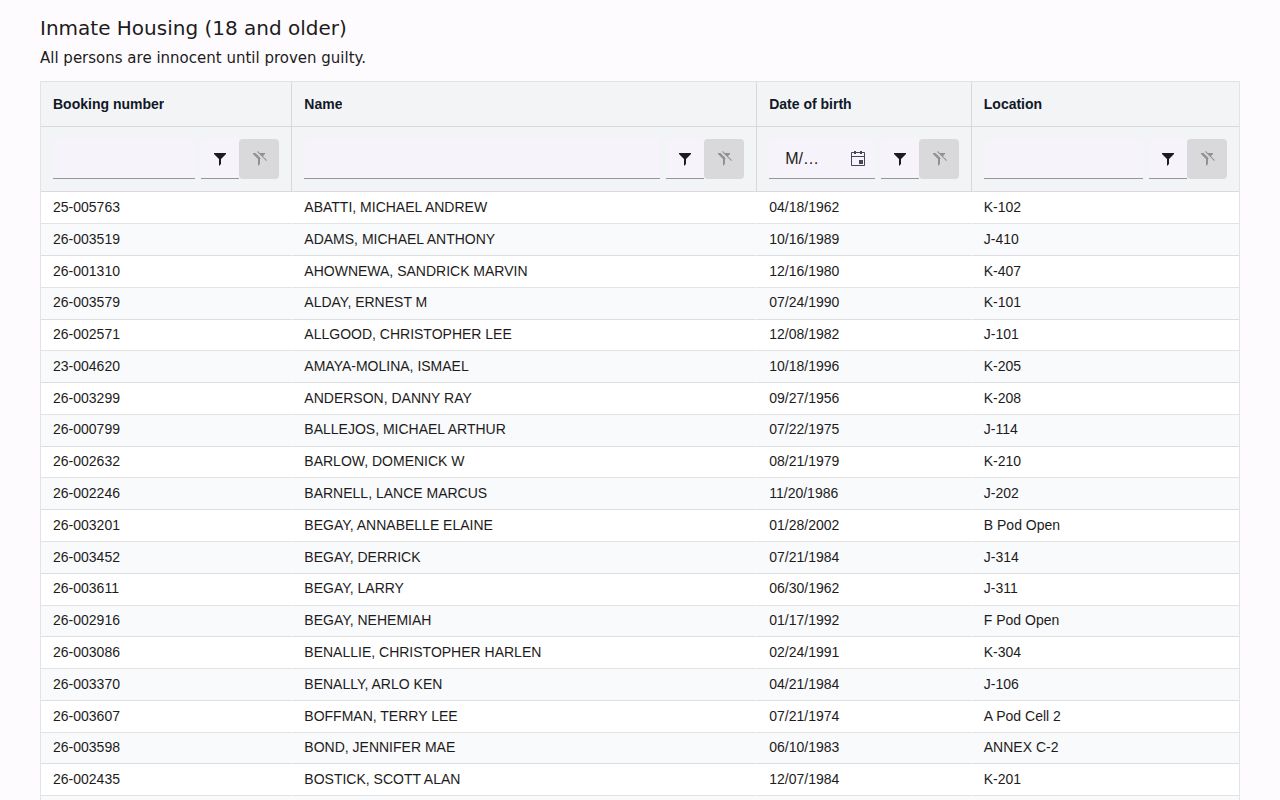Screen dimensions: 1280x800
Task: Click the name AHOWNEWA, SANDRICK MARVIN
Action: coord(416,271)
